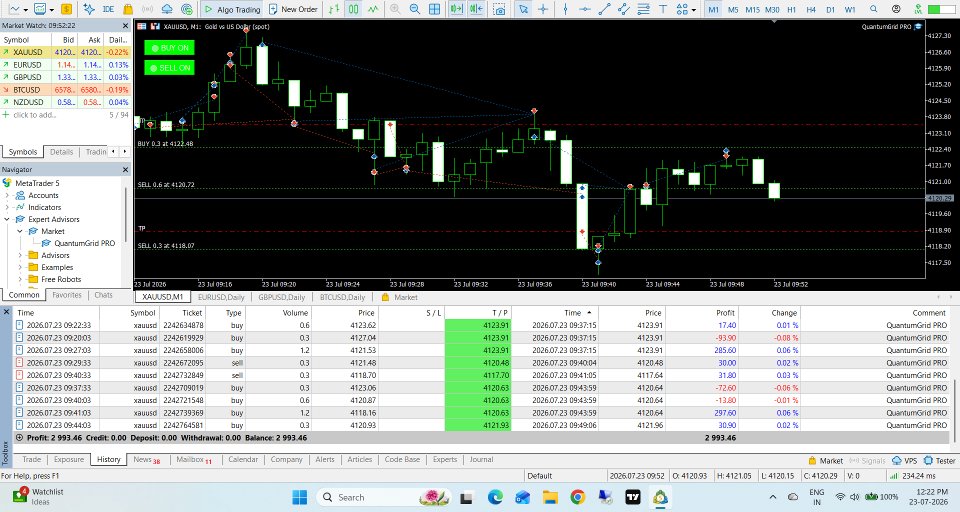
Task: Draw a vertical line on chart
Action: point(565,9)
